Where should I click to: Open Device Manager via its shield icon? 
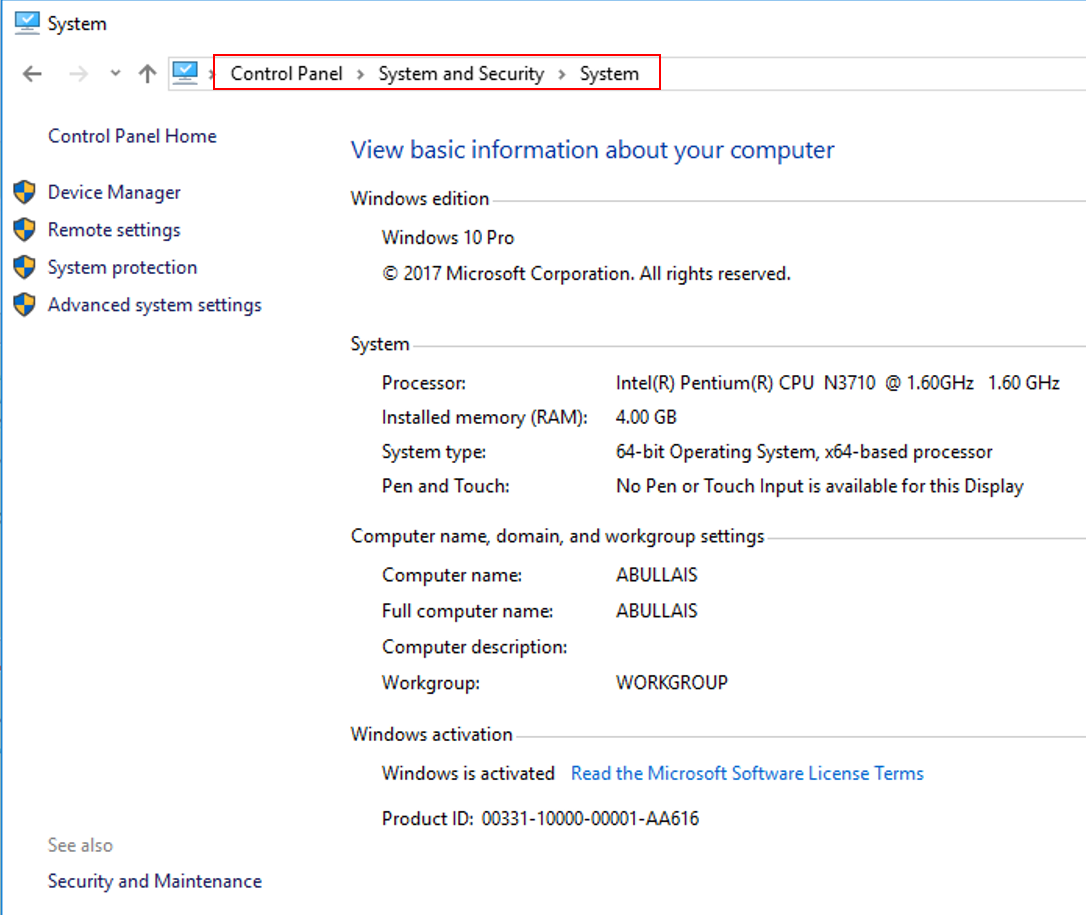[x=25, y=192]
